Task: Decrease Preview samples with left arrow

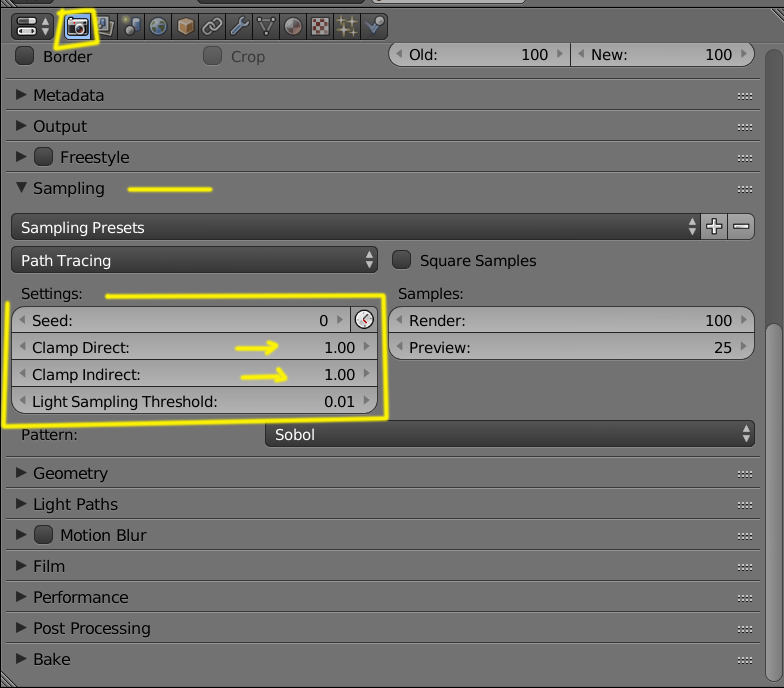Action: 399,346
